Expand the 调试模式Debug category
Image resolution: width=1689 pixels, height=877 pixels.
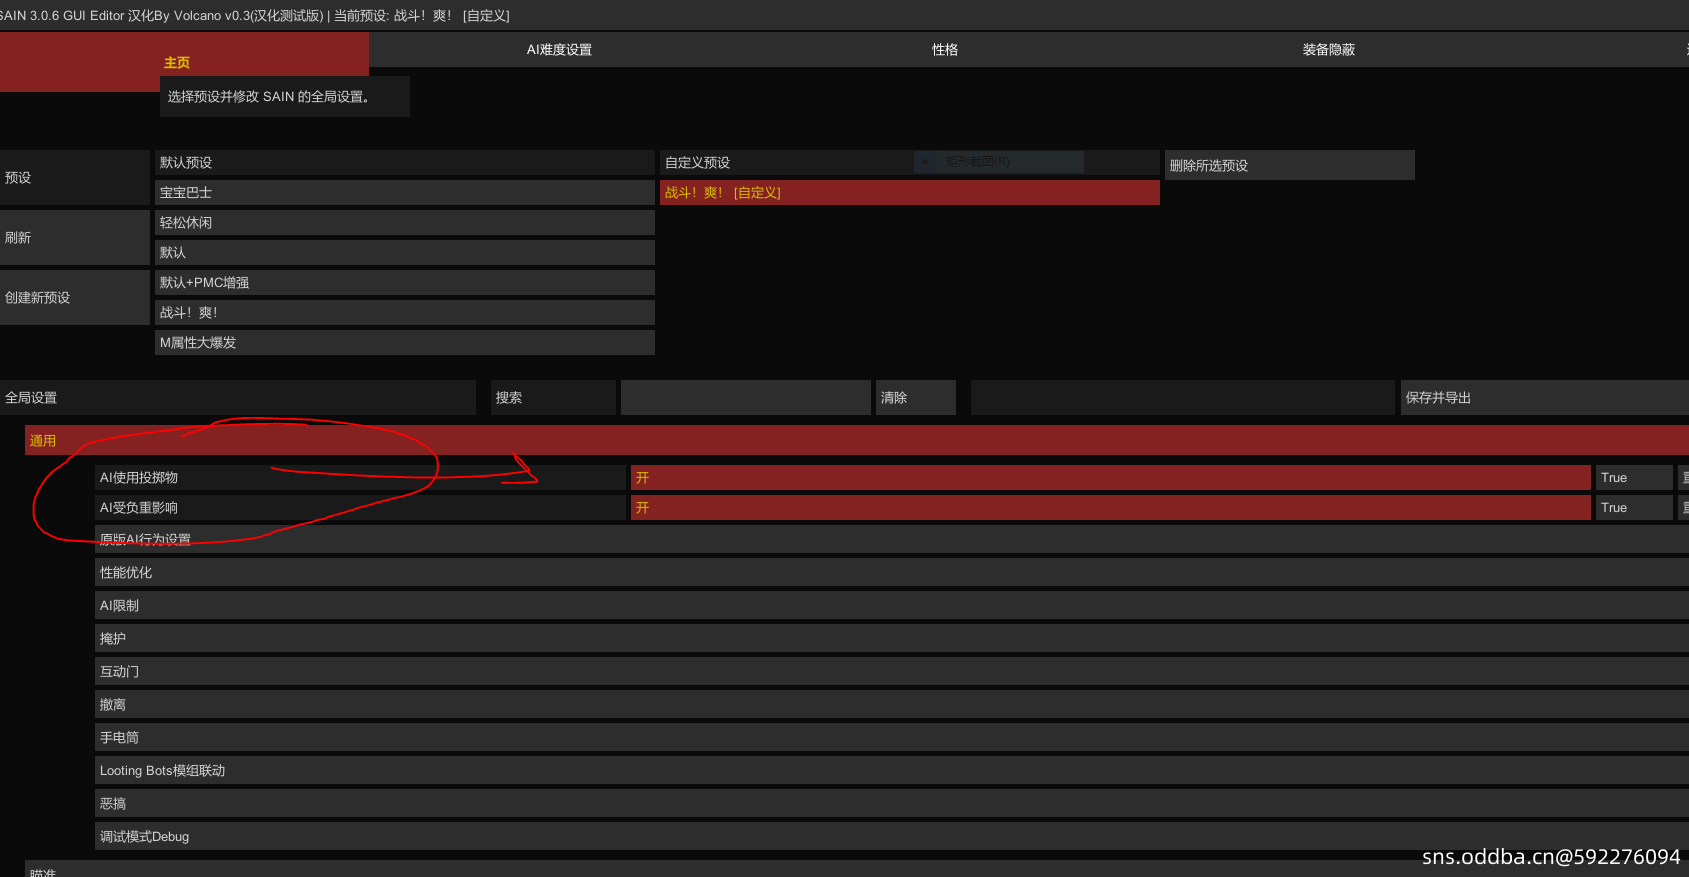[x=890, y=837]
